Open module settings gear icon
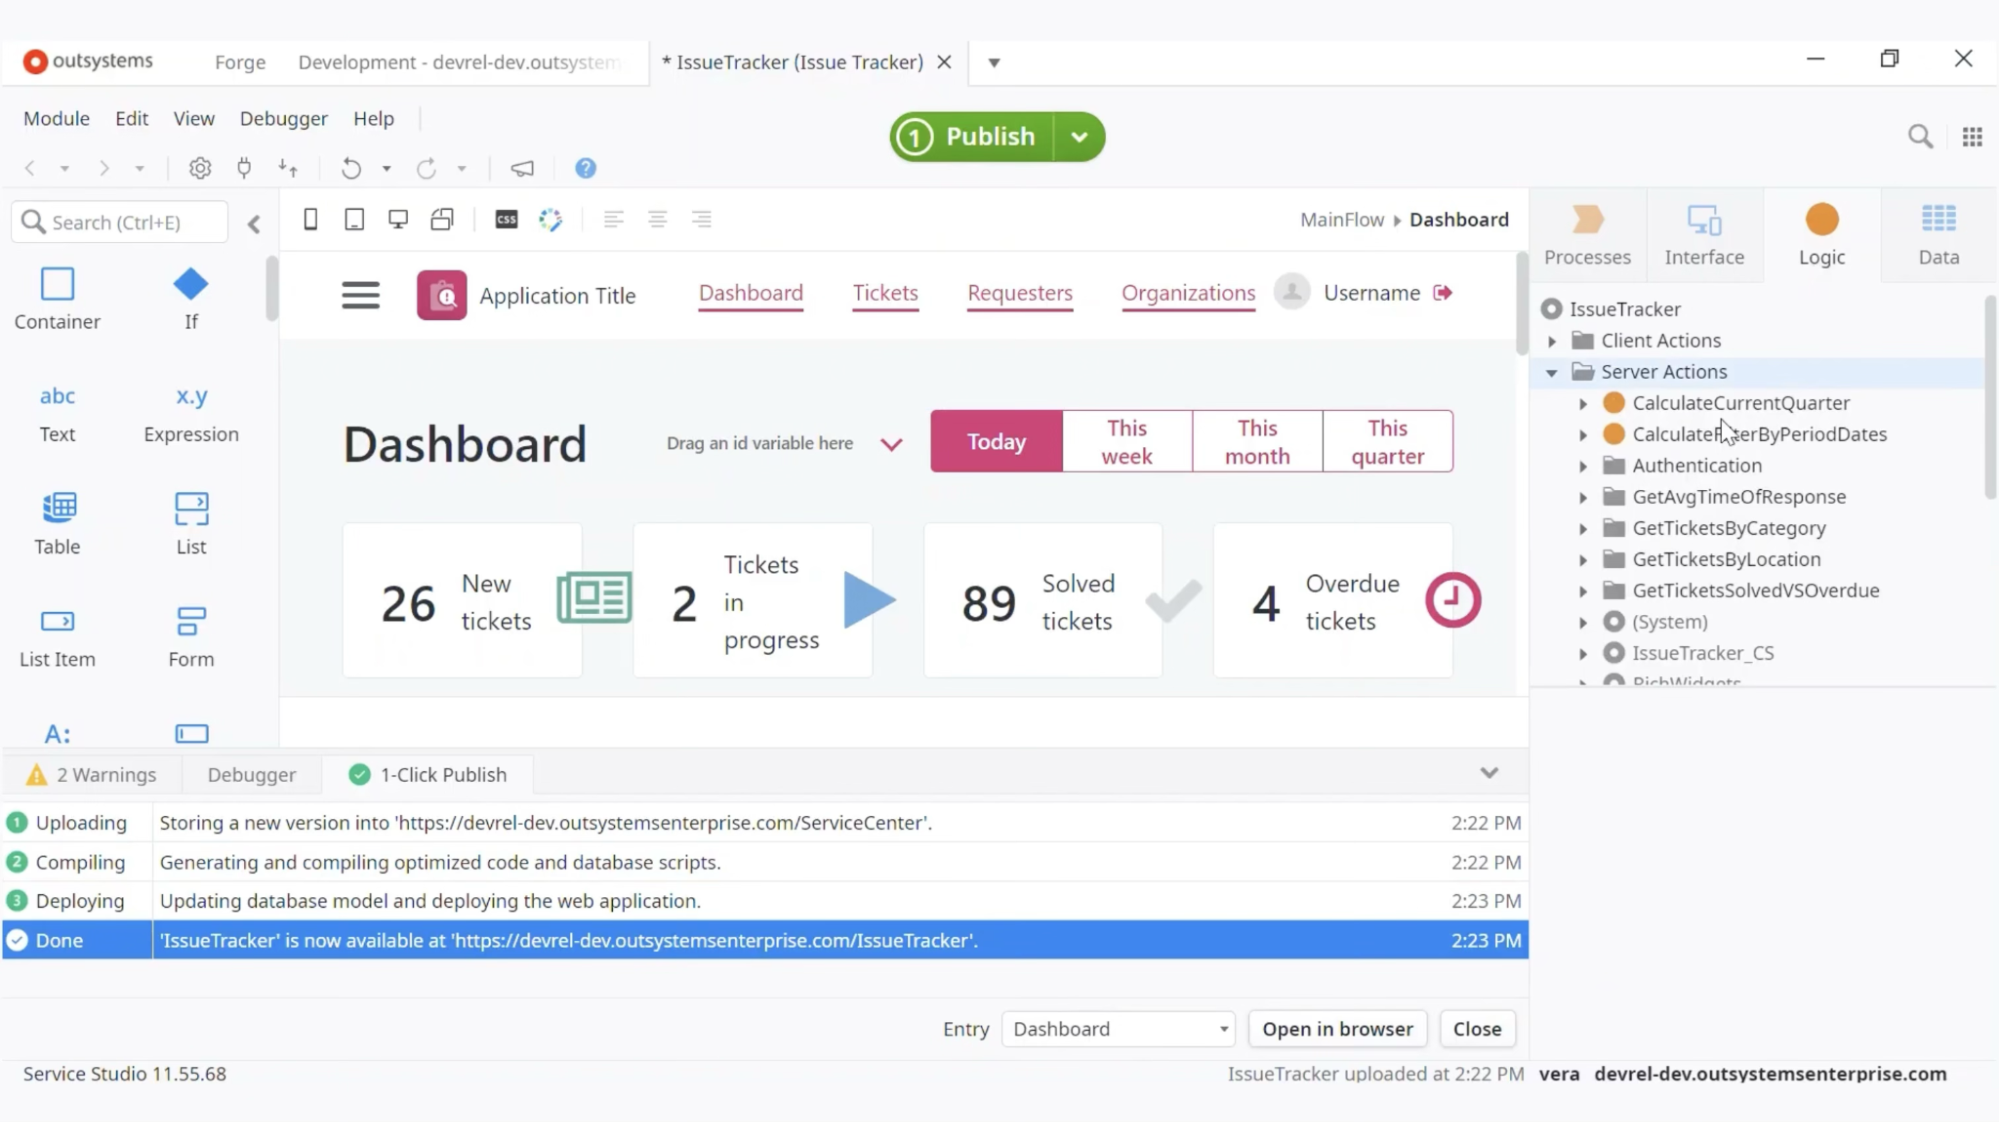Viewport: 1999px width, 1122px height. (200, 168)
